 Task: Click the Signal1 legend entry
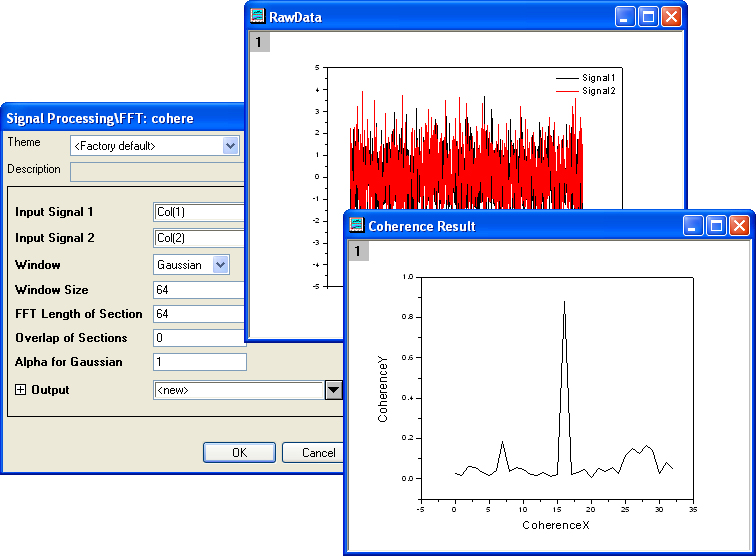pos(586,78)
